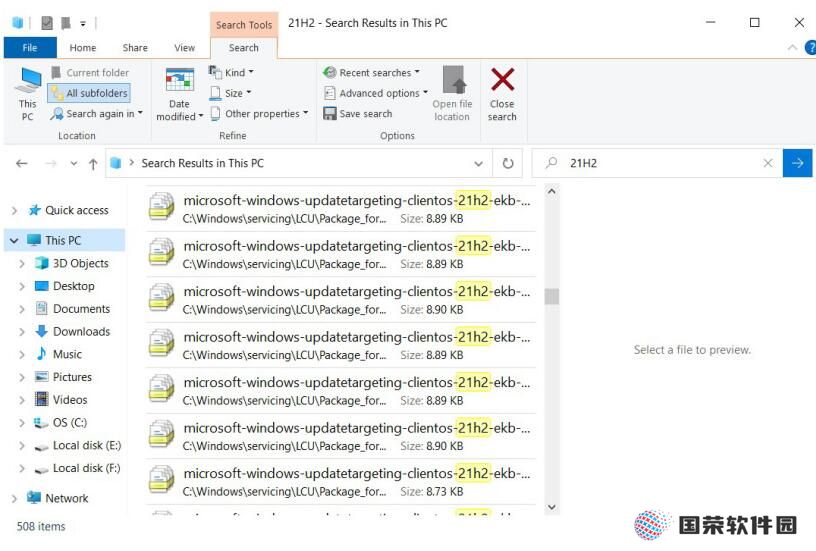Expand 3D Objects tree node

click(x=22, y=264)
